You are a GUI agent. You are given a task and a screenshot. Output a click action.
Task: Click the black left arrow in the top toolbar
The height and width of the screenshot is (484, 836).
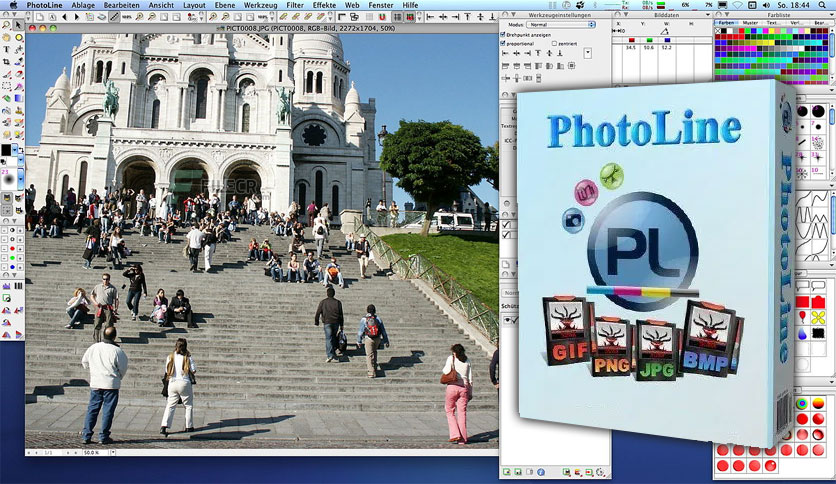(65, 17)
